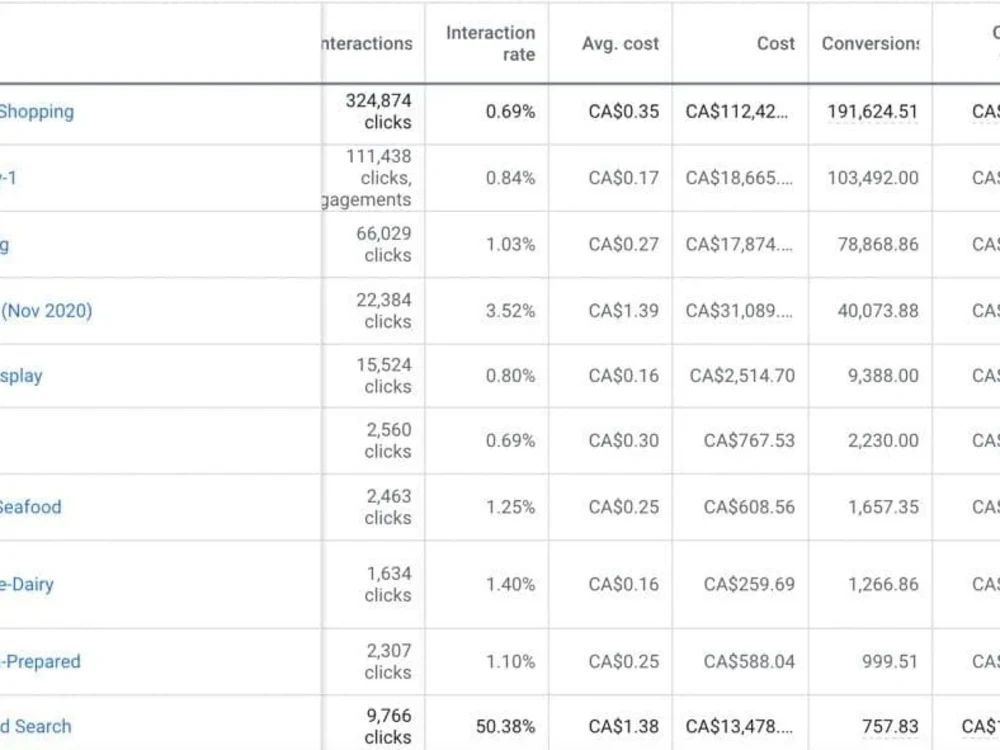Sort by Cost column header
The height and width of the screenshot is (750, 1000).
(x=776, y=43)
